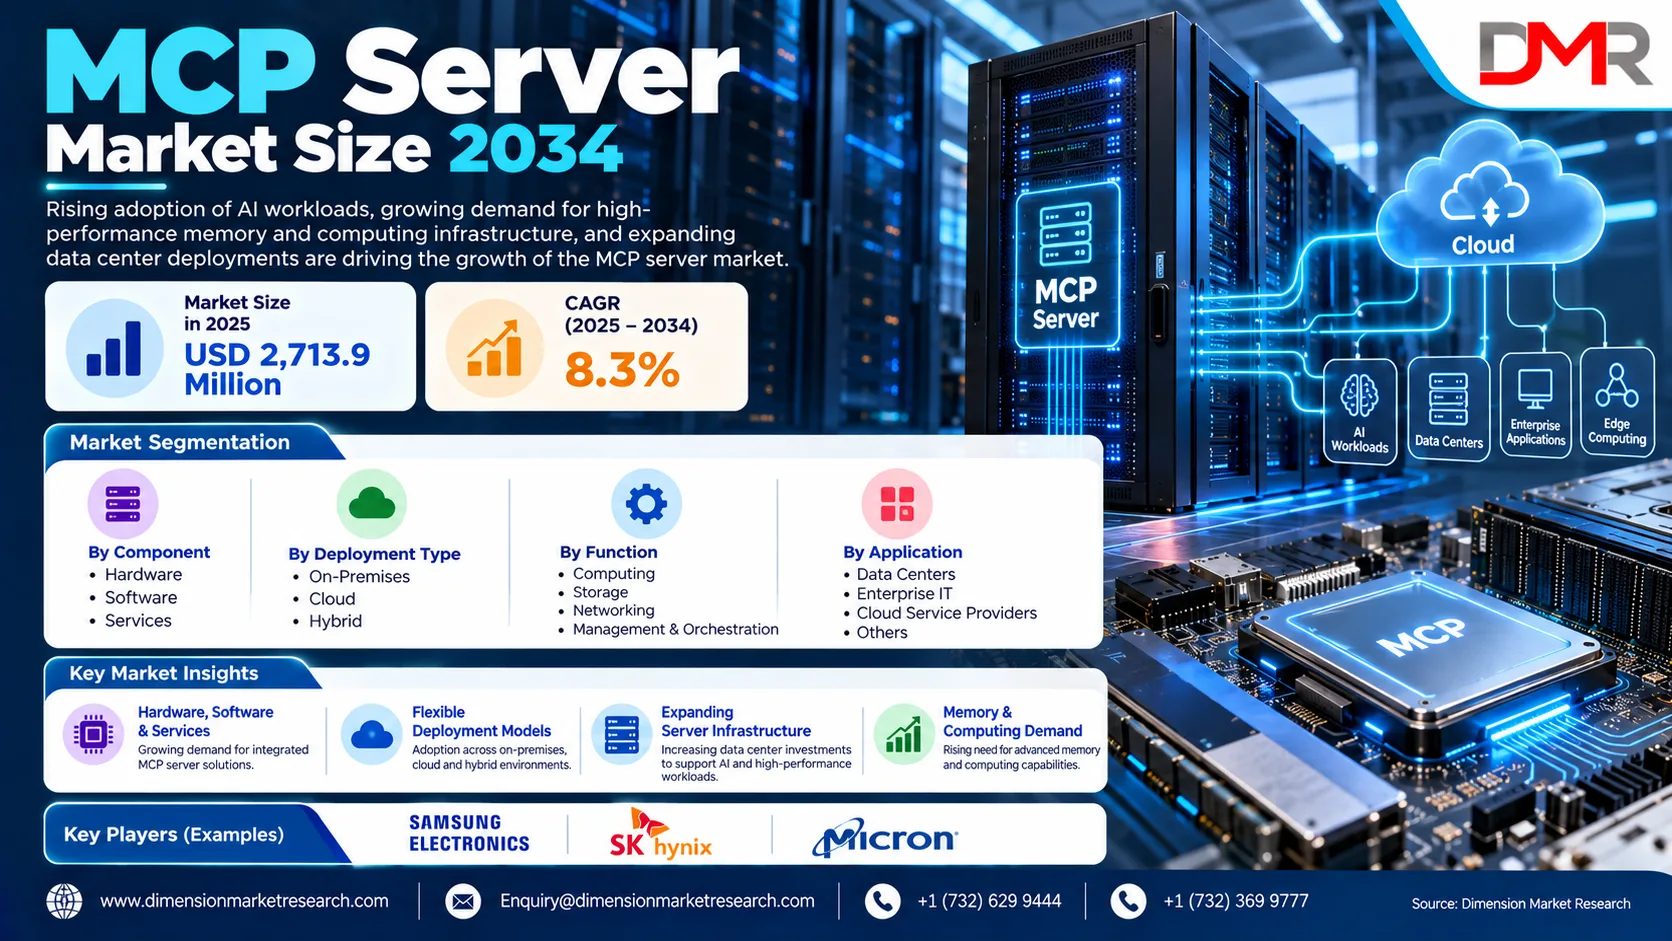Click the green cloud Deployment Type icon
The image size is (1672, 941).
(x=372, y=504)
